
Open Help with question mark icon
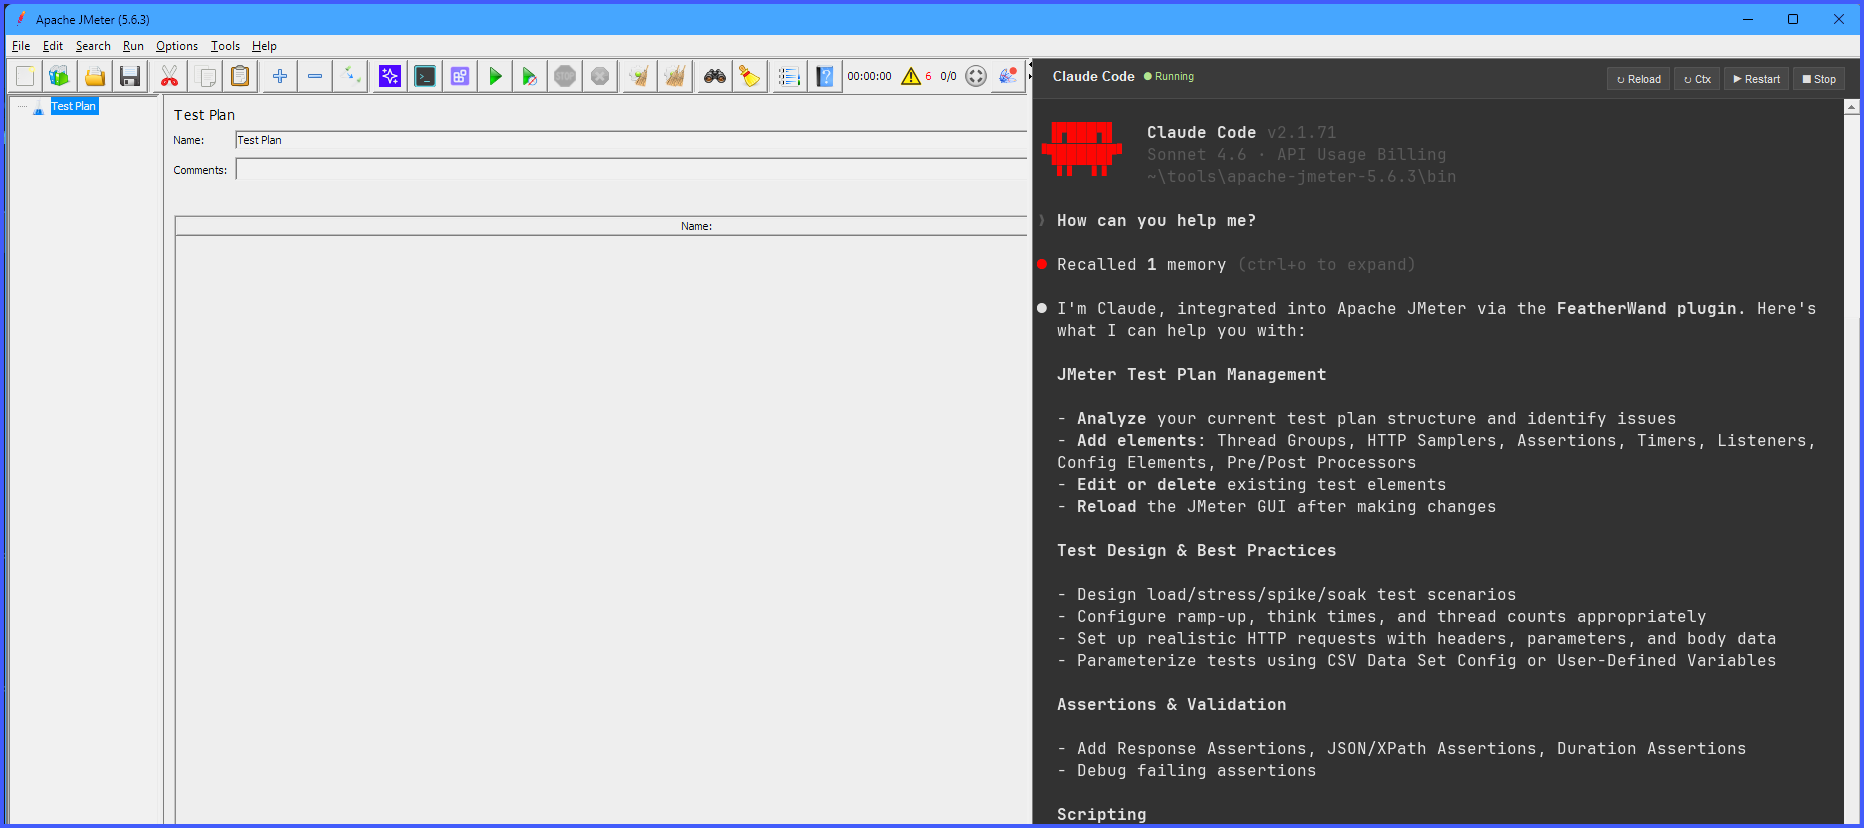pos(825,76)
